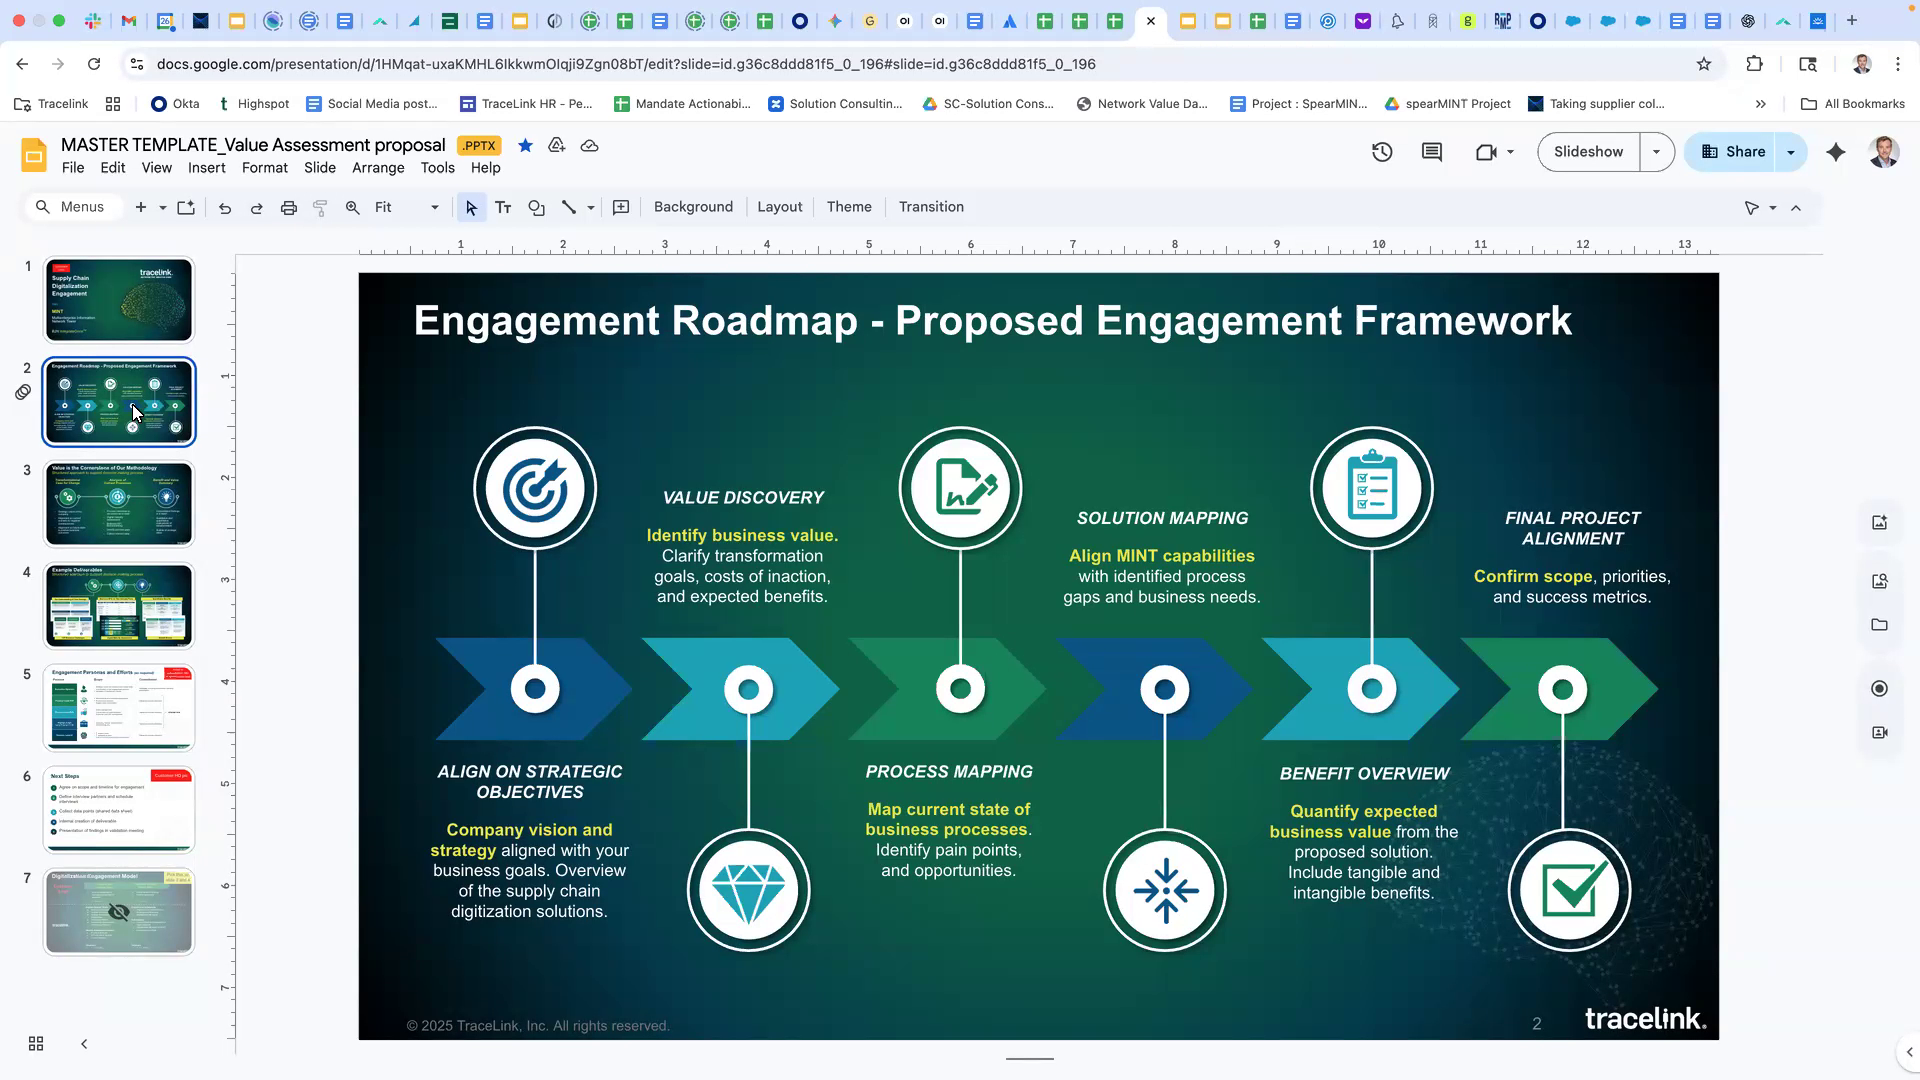Viewport: 1920px width, 1080px height.
Task: Click the browser address bar URL
Action: [x=626, y=64]
